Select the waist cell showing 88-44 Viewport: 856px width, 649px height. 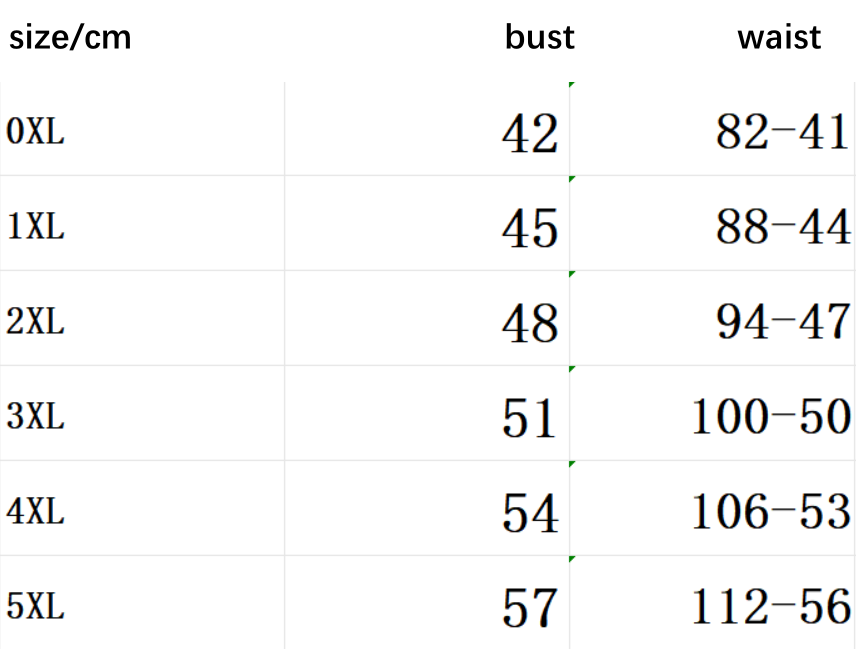click(x=782, y=227)
